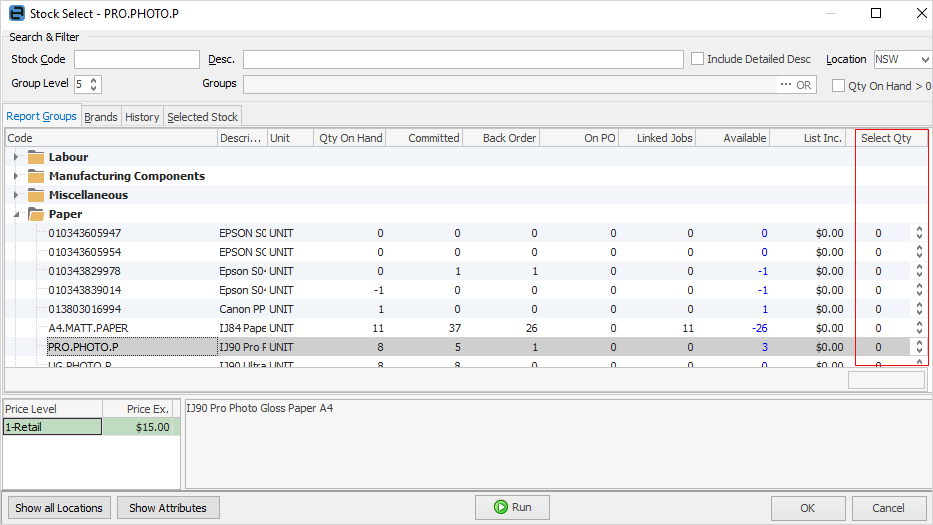Click the Code column header
The image size is (933, 525).
112,138
